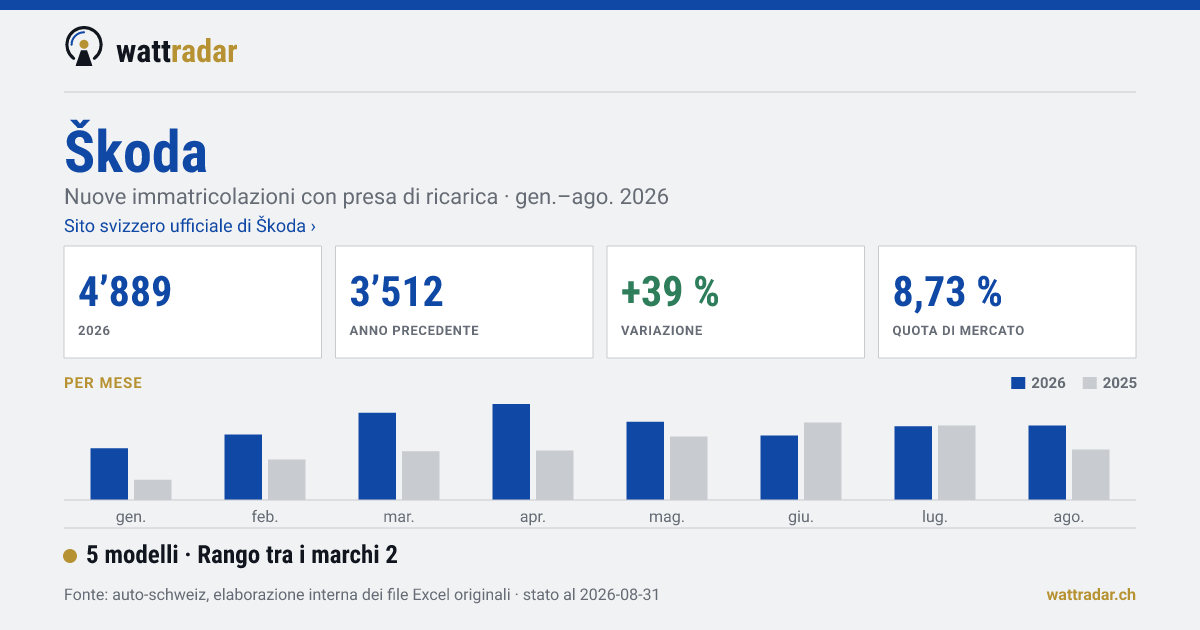Select the blue 2026 bar for lug.
The height and width of the screenshot is (630, 1200).
(913, 463)
